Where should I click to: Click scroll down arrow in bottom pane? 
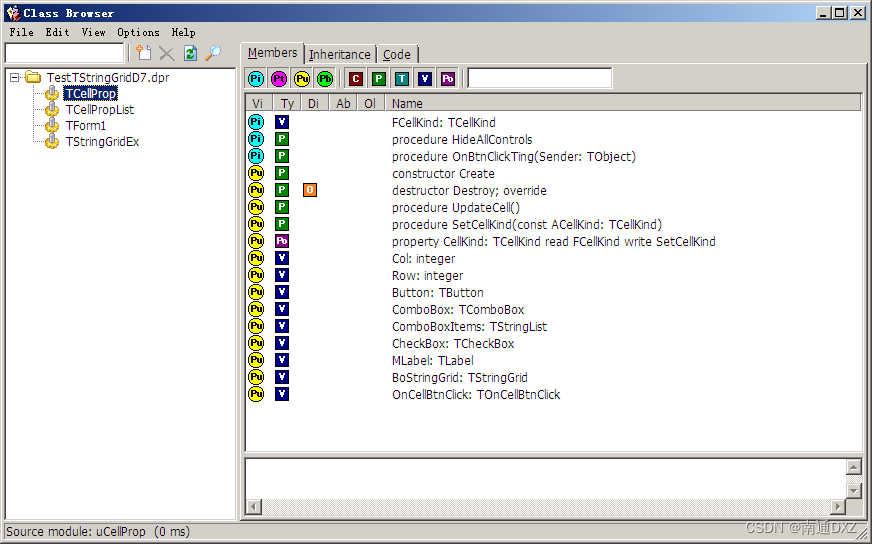(854, 491)
